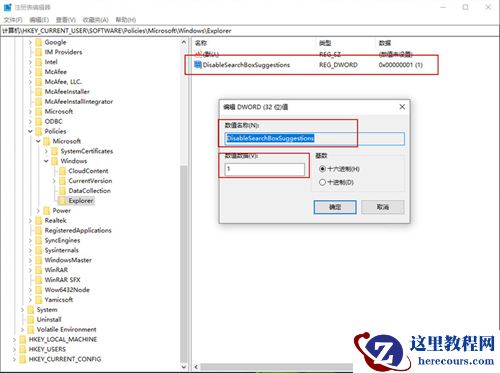Image resolution: width=500 pixels, height=373 pixels.
Task: Collapse the Policies key
Action: point(30,131)
